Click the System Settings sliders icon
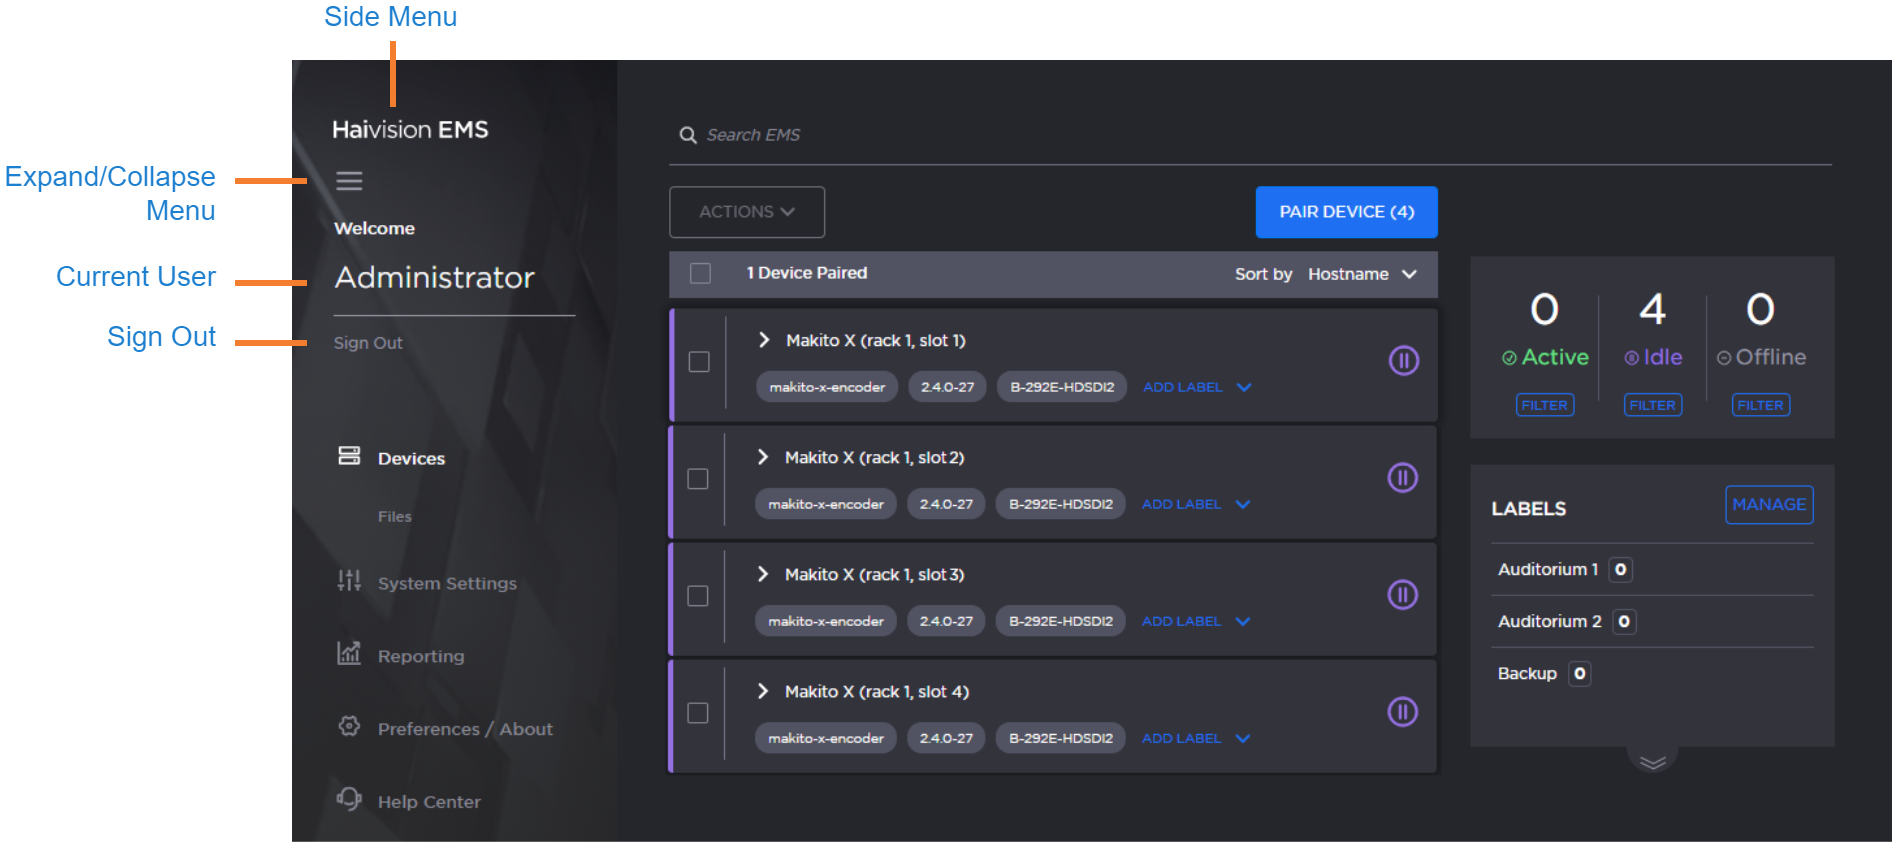 349,581
